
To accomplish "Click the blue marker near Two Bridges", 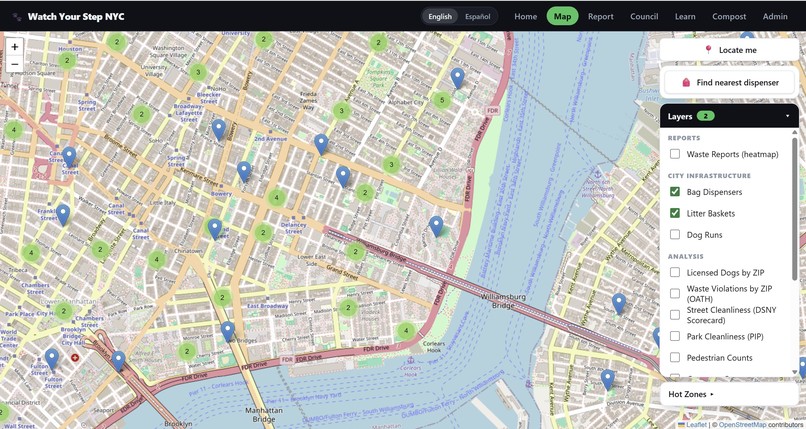I will point(228,331).
